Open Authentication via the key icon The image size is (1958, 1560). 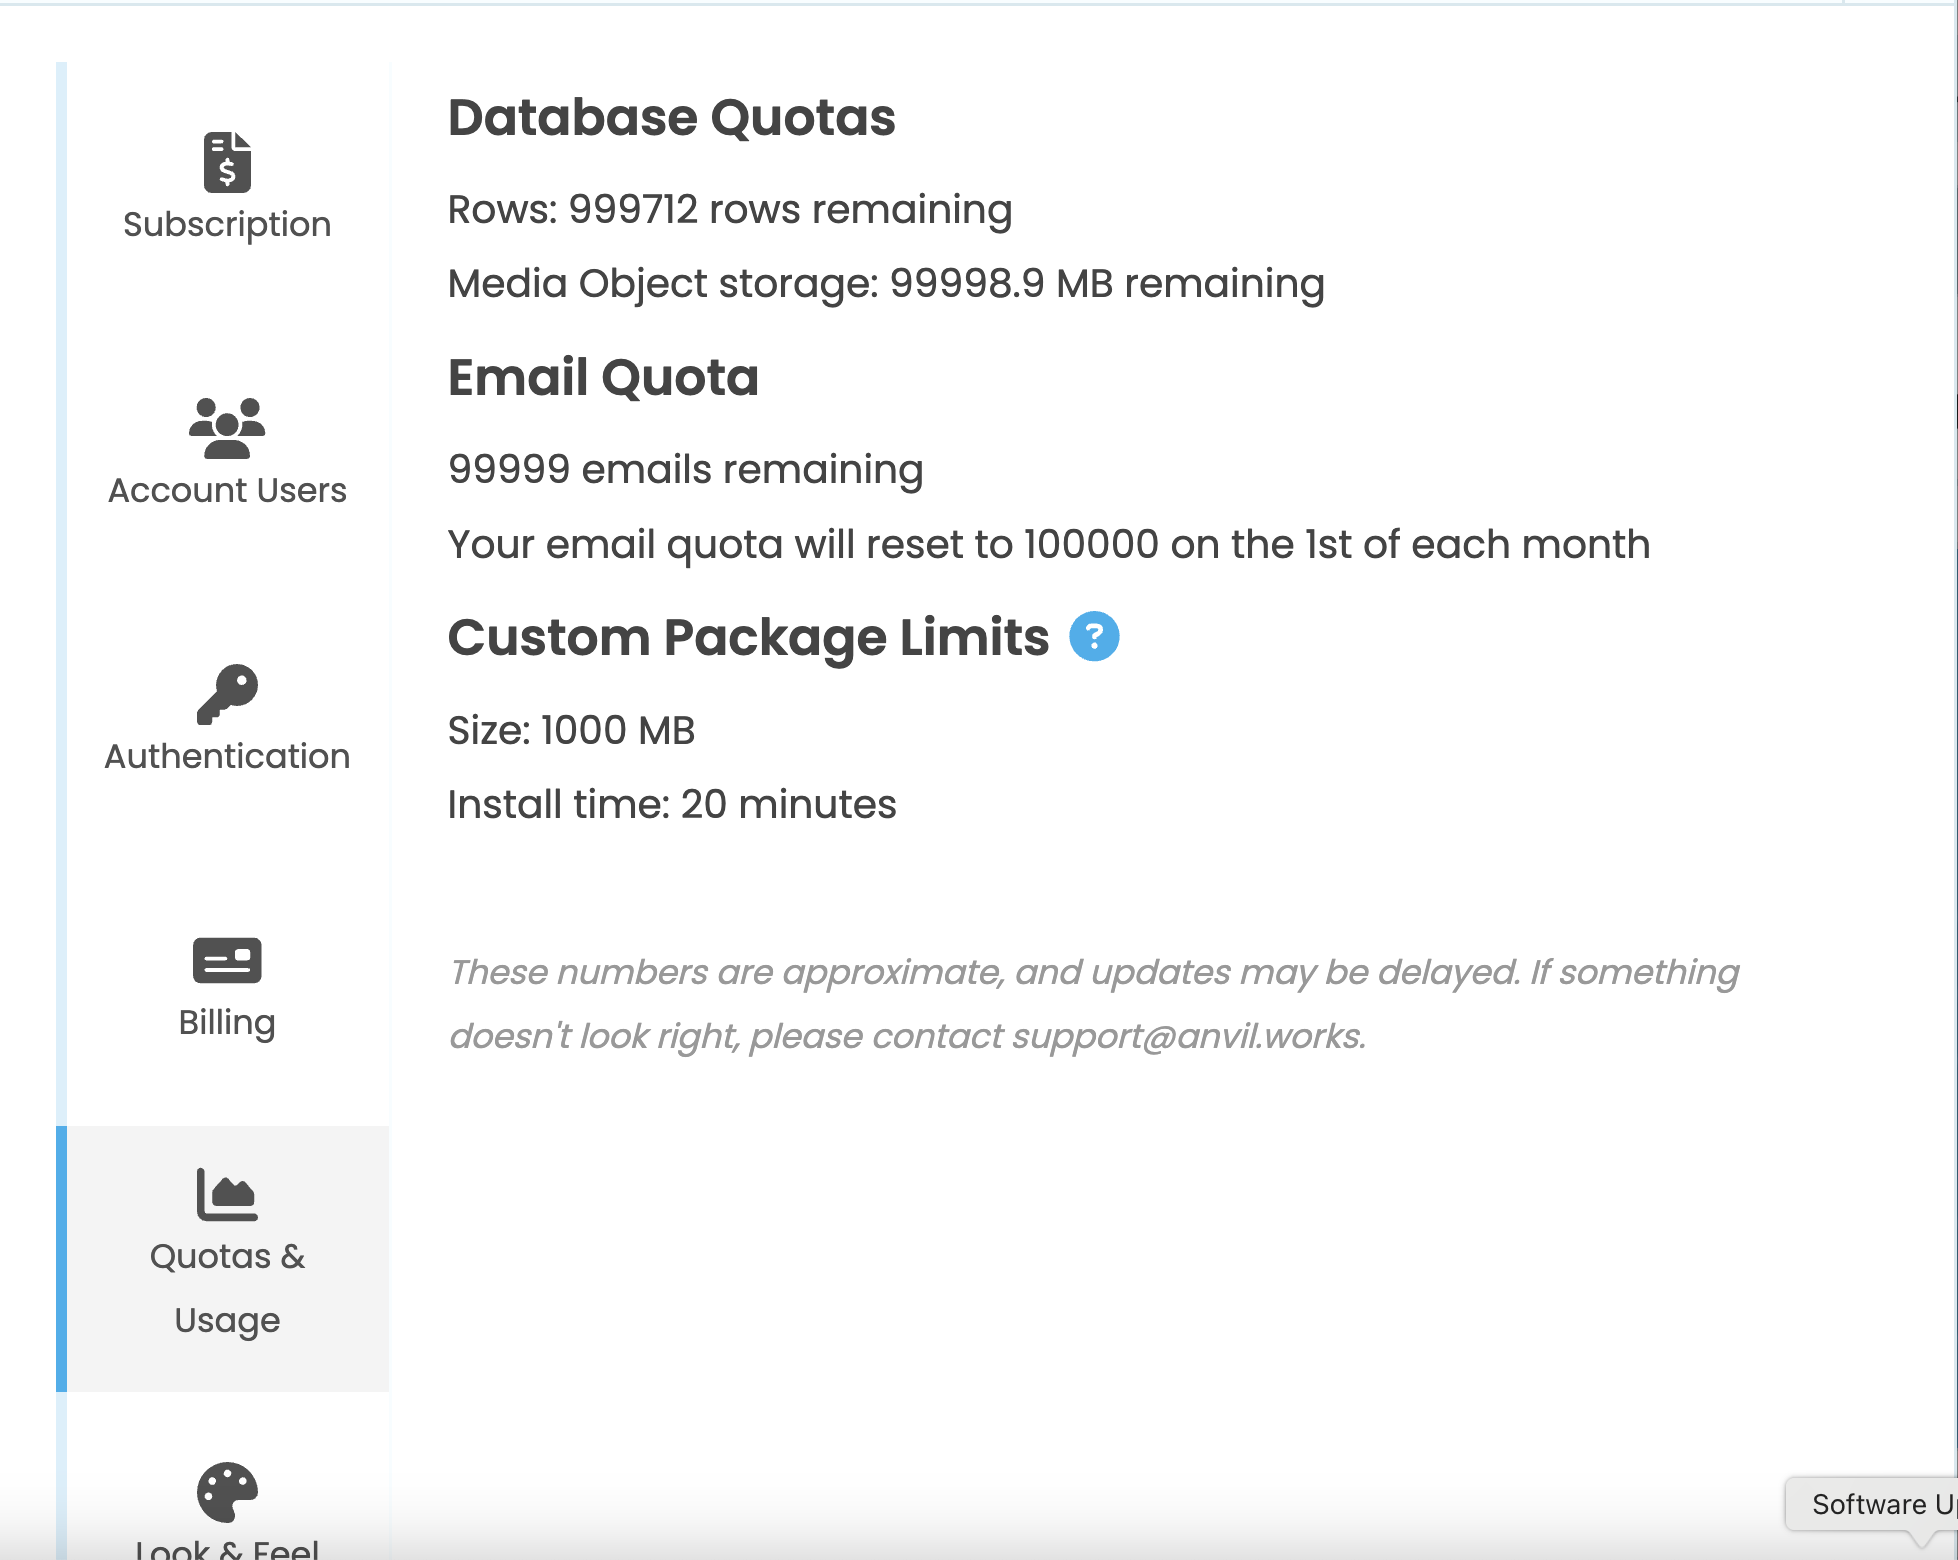pyautogui.click(x=227, y=694)
